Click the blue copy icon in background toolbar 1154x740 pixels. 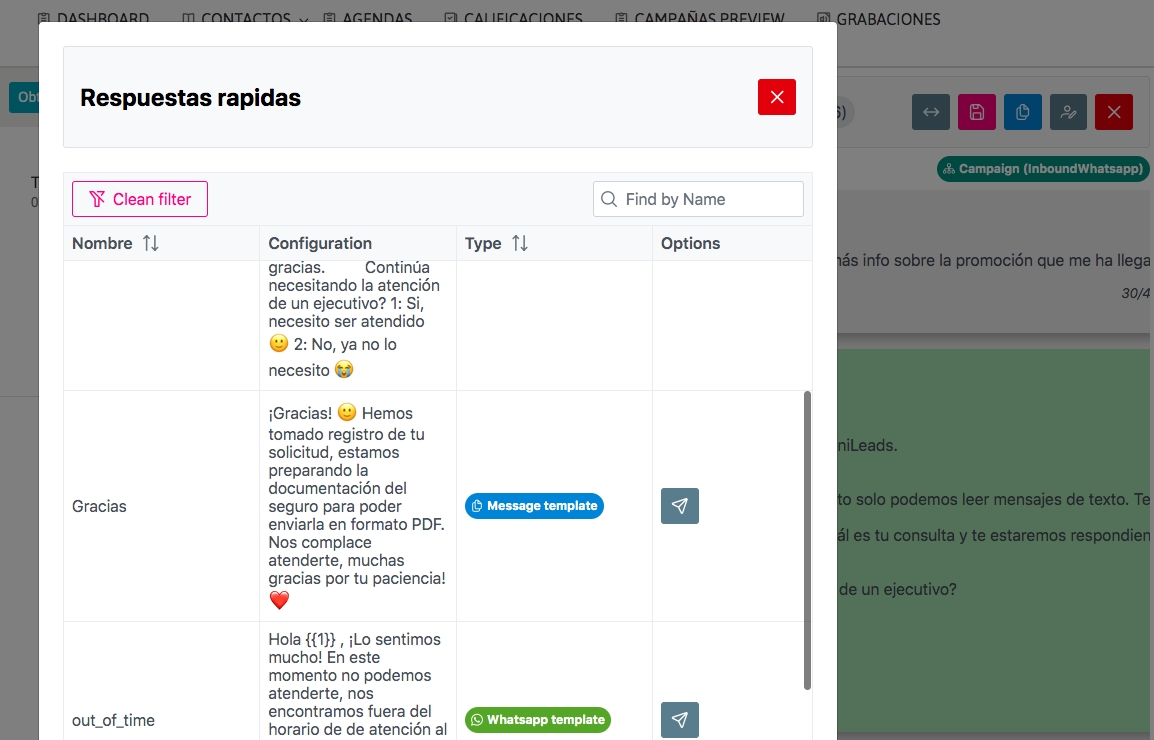[x=1022, y=112]
